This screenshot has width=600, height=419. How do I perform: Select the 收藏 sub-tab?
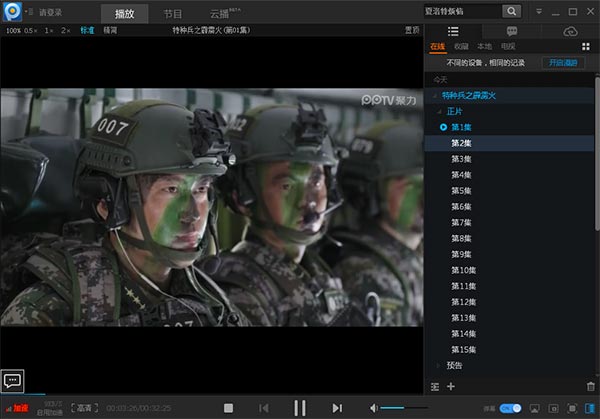pos(461,47)
